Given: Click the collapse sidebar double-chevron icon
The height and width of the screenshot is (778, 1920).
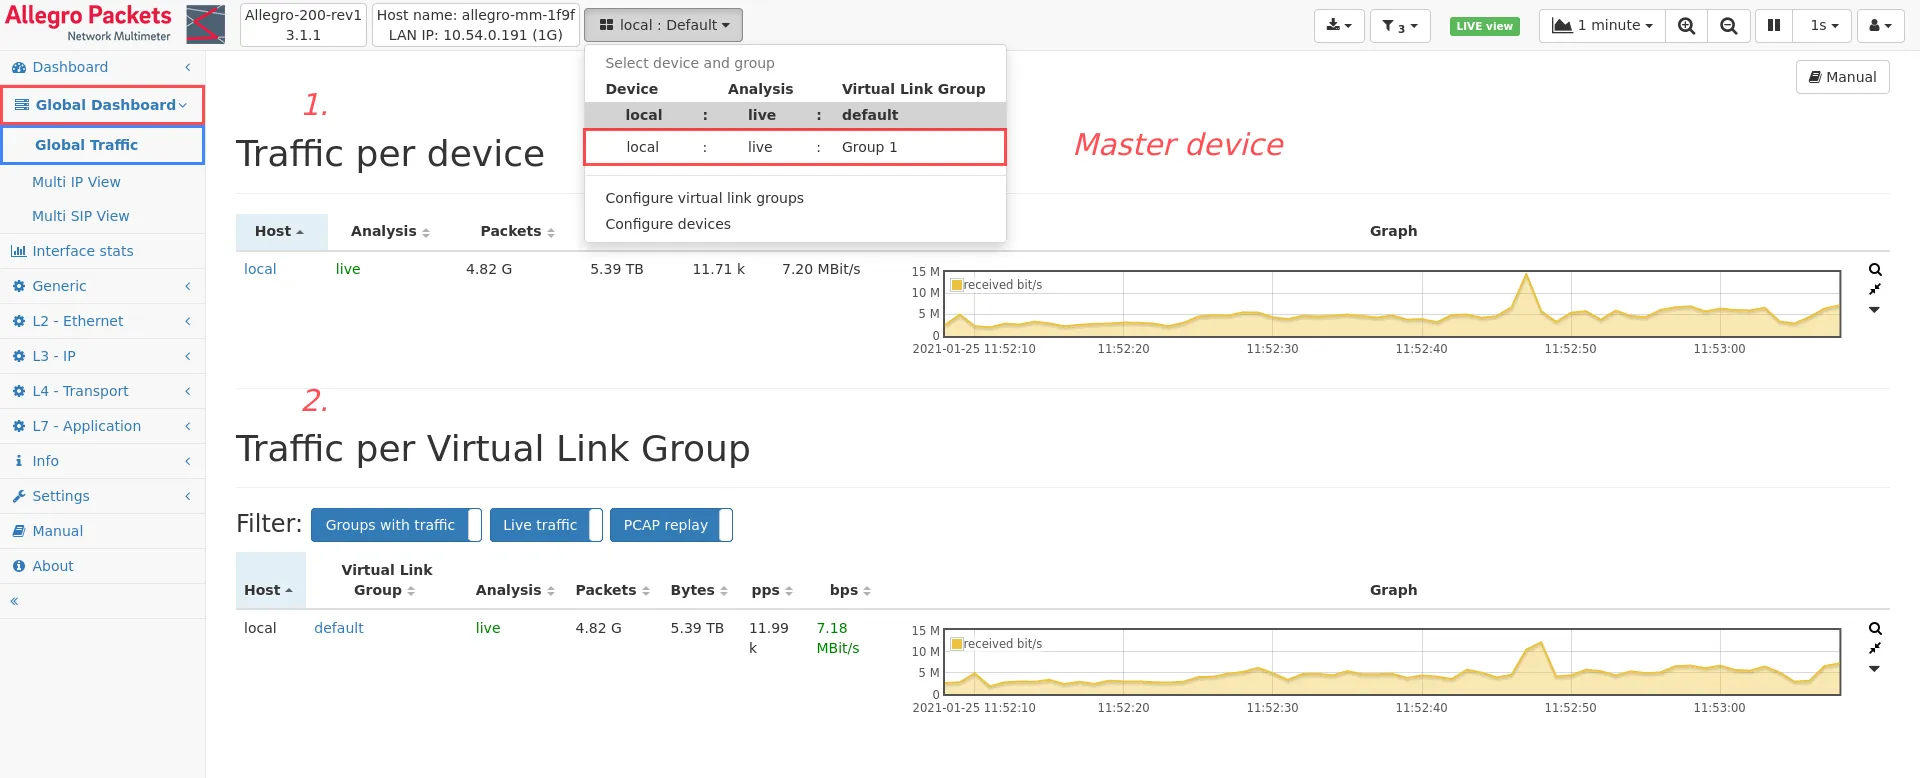Looking at the screenshot, I should [14, 601].
